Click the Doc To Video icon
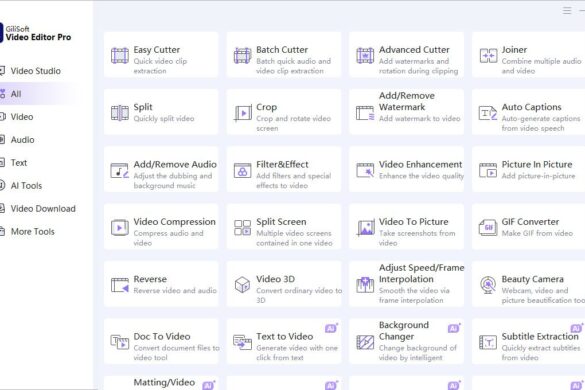Screen dimensions: 585x390 120,342
